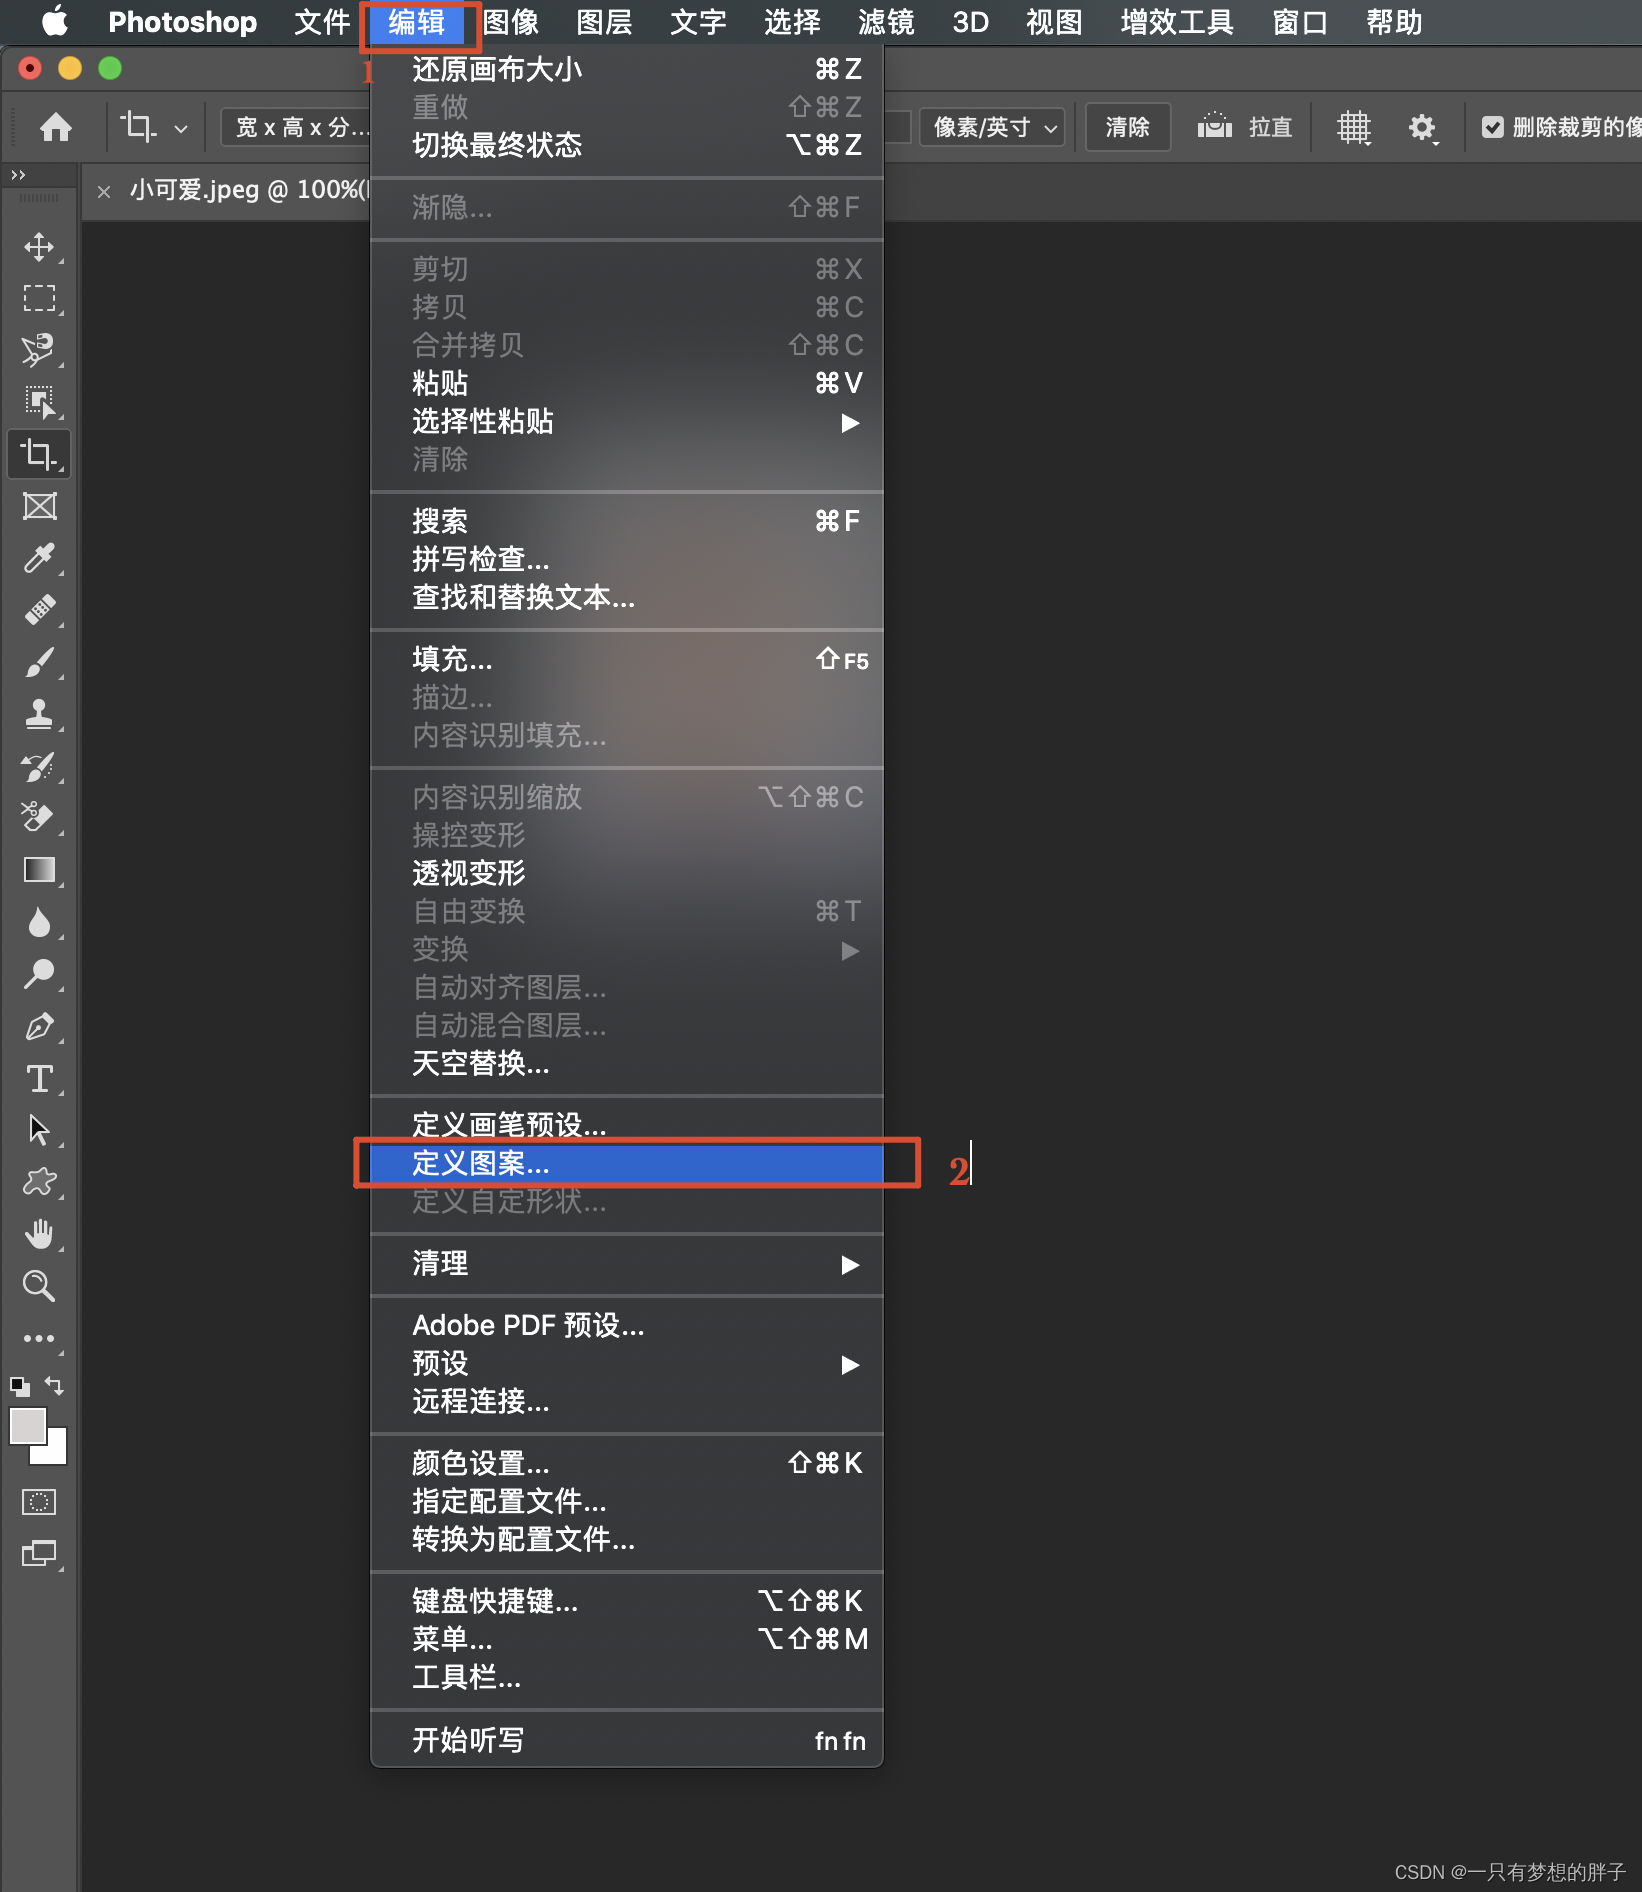Open the 帮助 menu
Screen dimensions: 1642x1892
coord(1395,22)
